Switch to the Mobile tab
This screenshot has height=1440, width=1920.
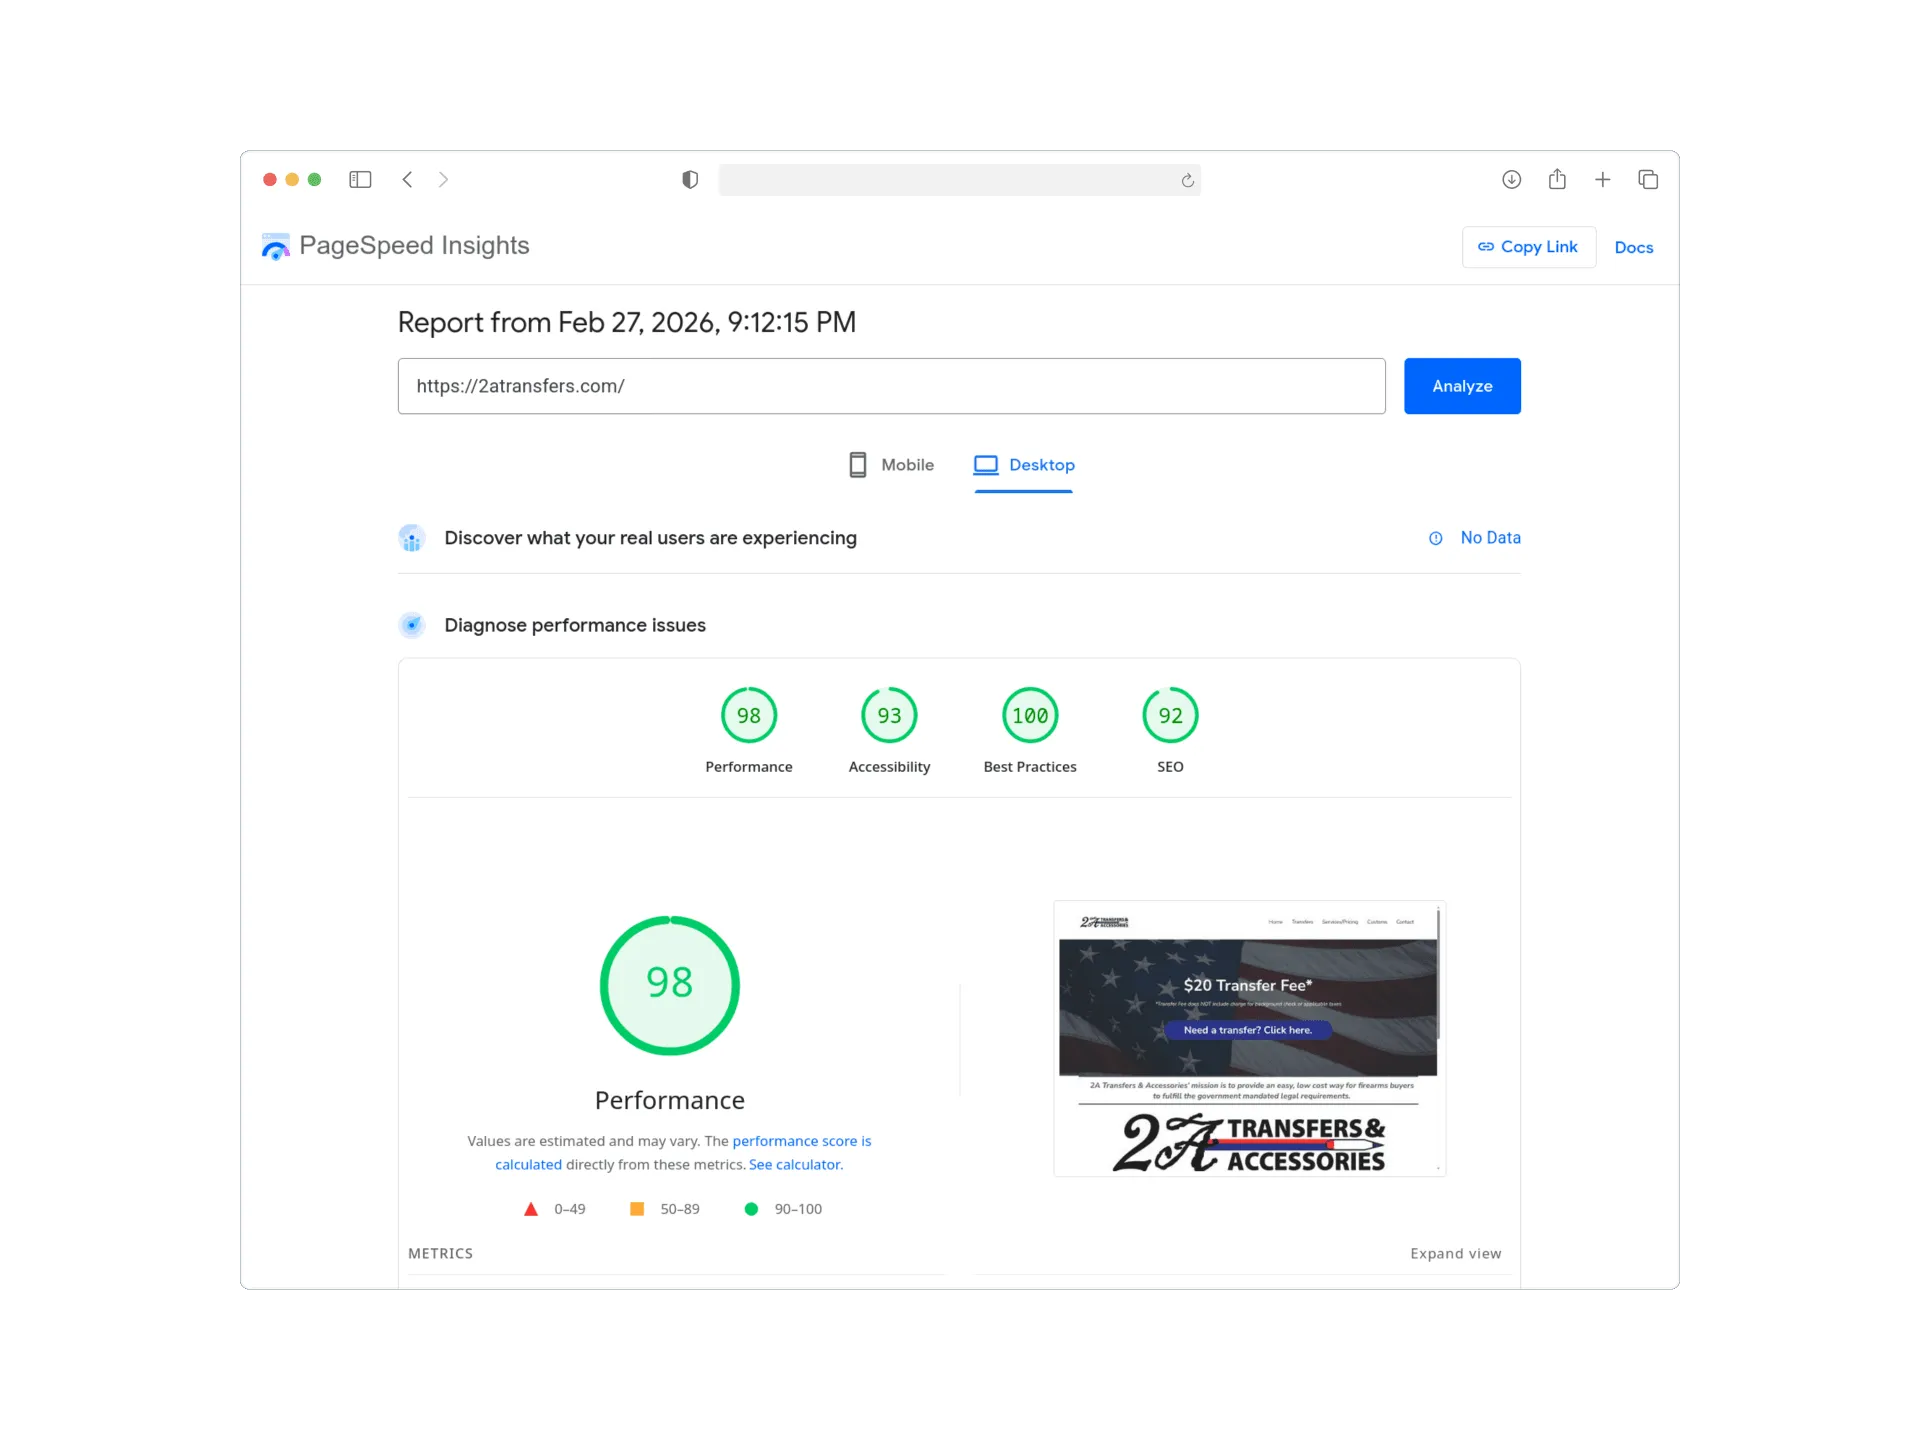(891, 465)
